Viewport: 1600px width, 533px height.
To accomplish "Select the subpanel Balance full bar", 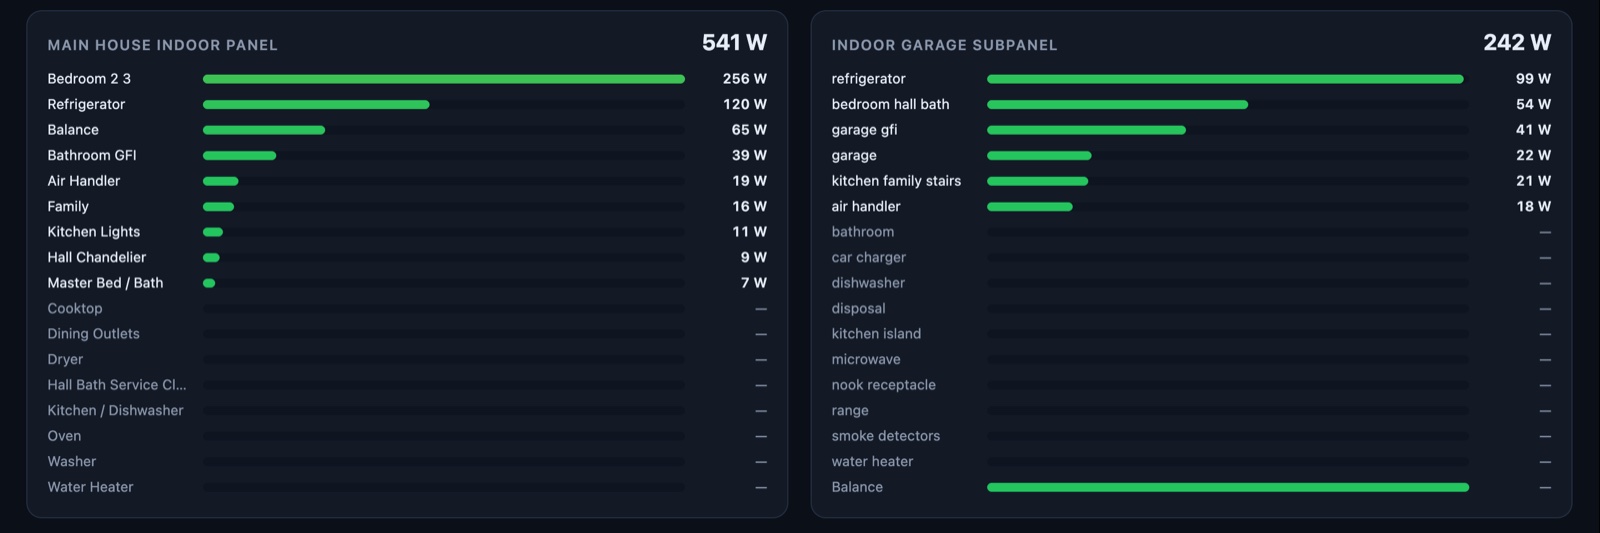I will pos(1228,487).
